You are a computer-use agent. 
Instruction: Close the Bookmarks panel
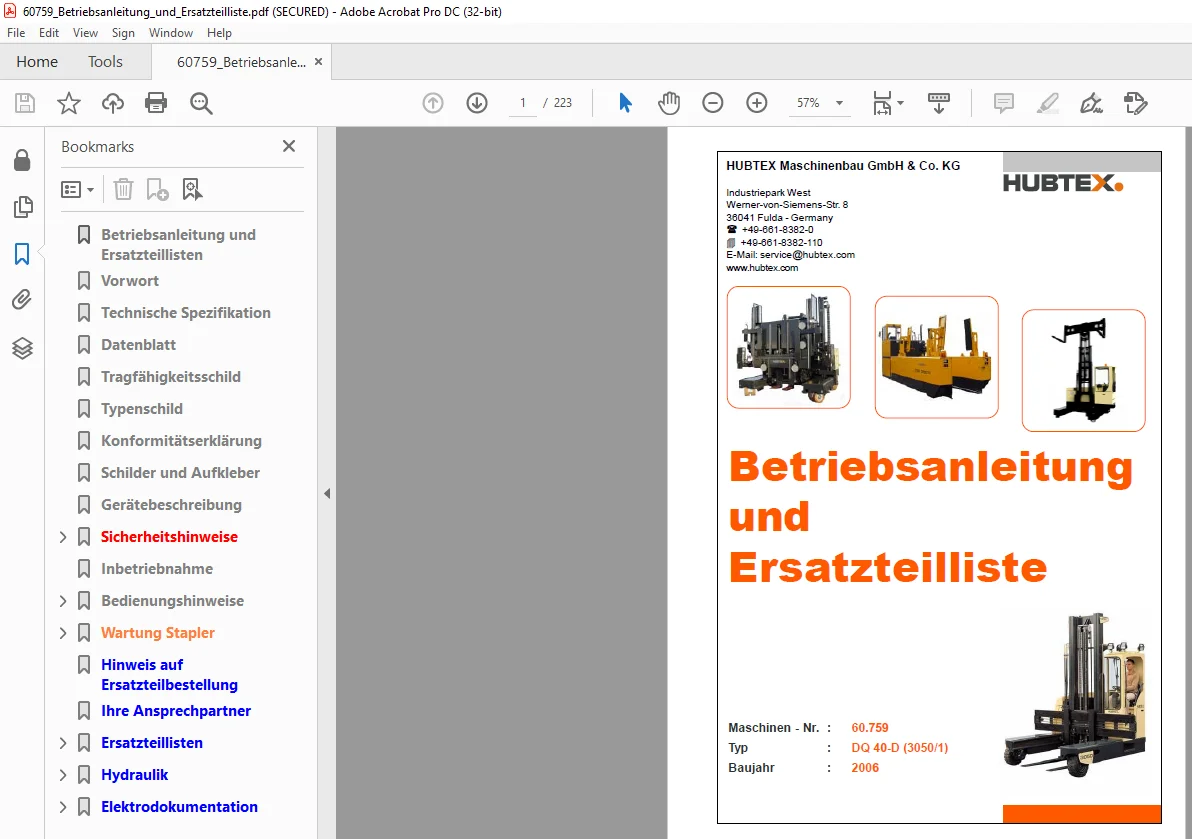[x=289, y=146]
